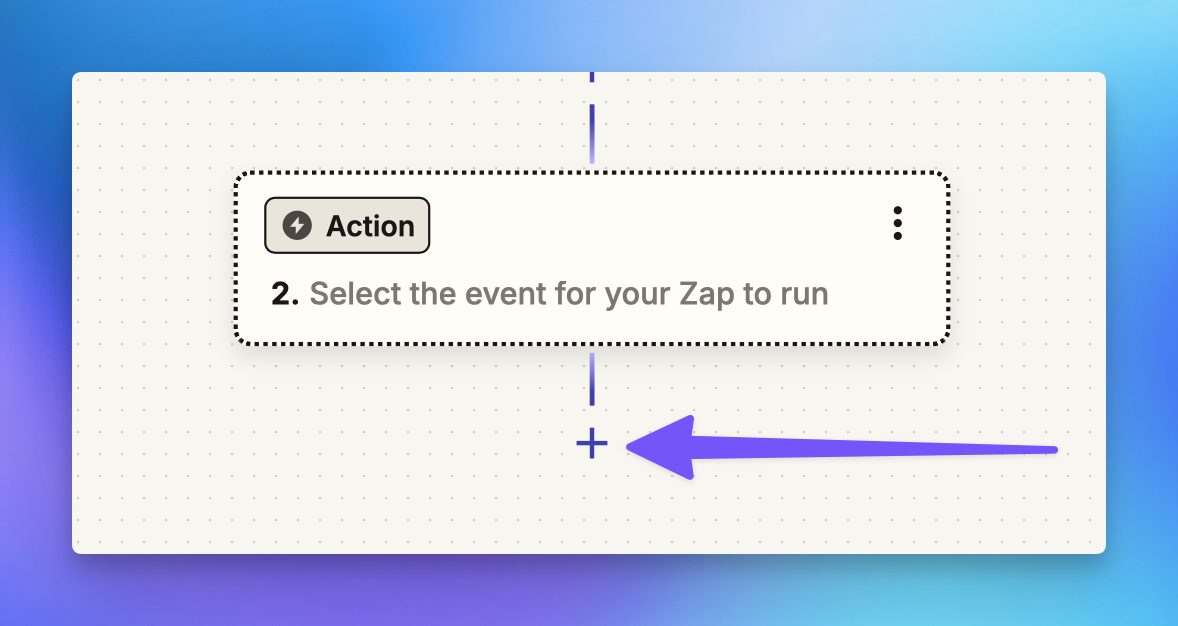The height and width of the screenshot is (626, 1178).
Task: Click the plus icon below the Action step
Action: [x=592, y=443]
